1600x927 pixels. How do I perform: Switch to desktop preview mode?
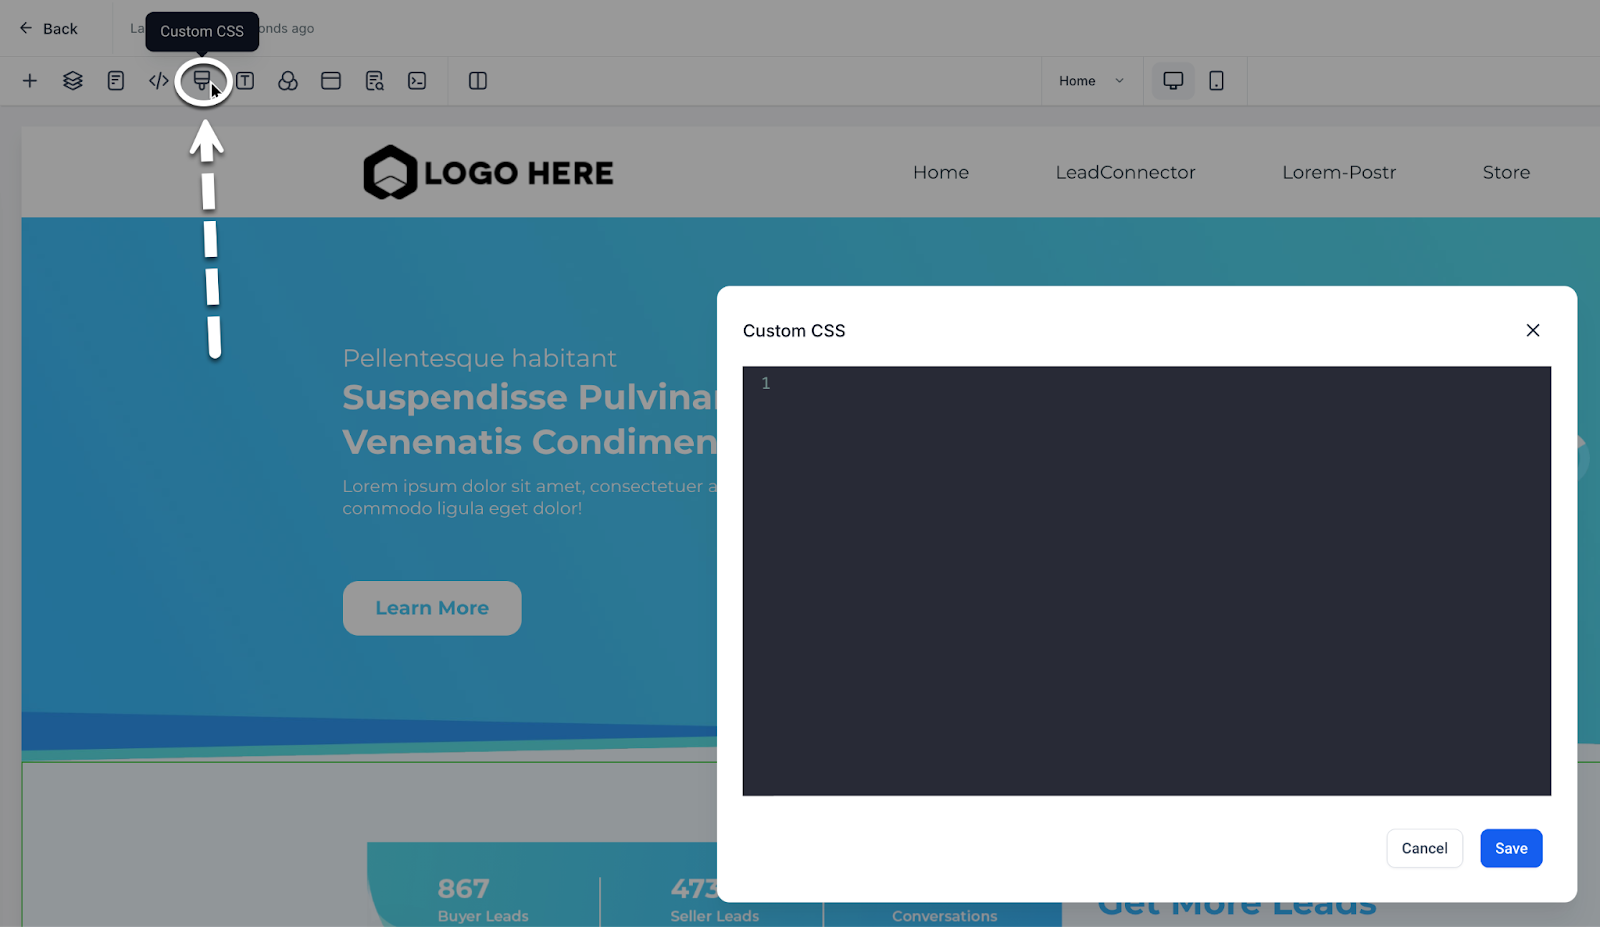pos(1173,81)
